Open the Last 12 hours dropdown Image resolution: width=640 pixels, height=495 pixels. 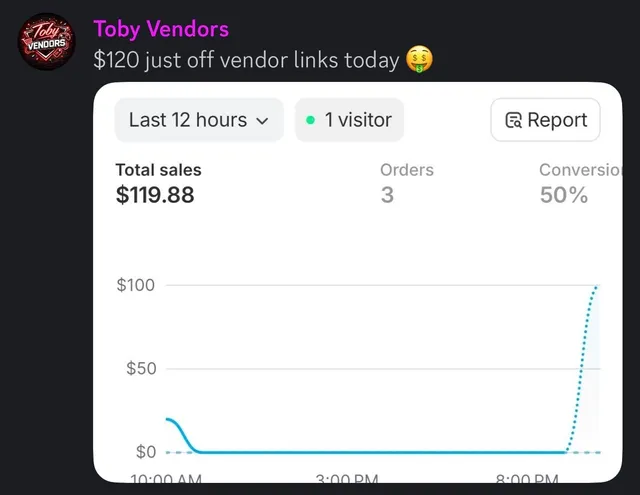pos(199,120)
